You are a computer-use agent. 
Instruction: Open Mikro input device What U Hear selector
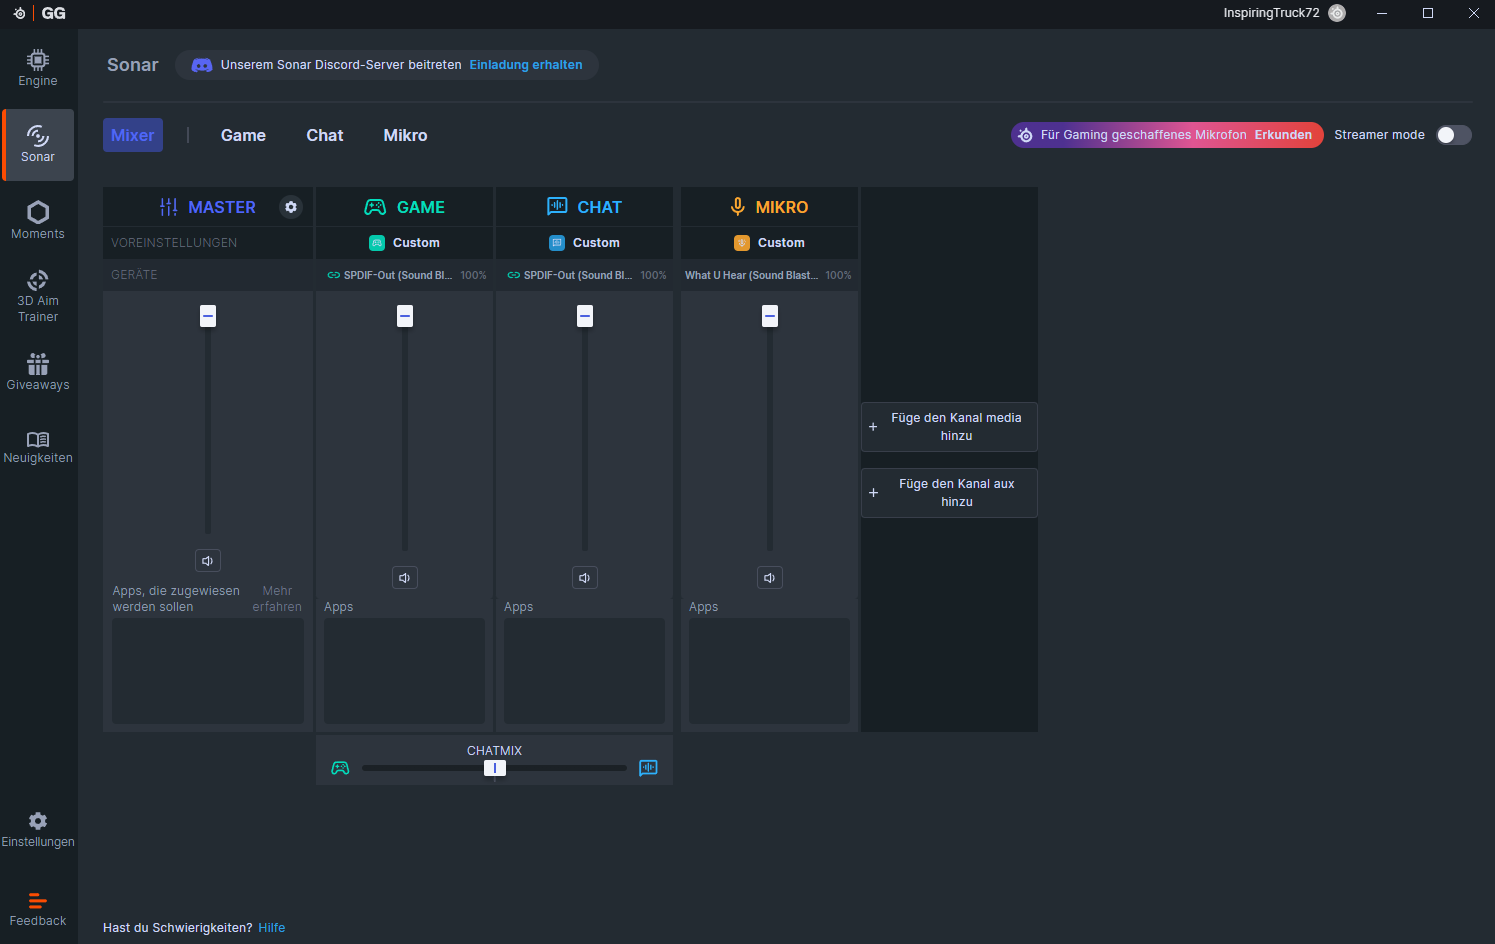768,275
